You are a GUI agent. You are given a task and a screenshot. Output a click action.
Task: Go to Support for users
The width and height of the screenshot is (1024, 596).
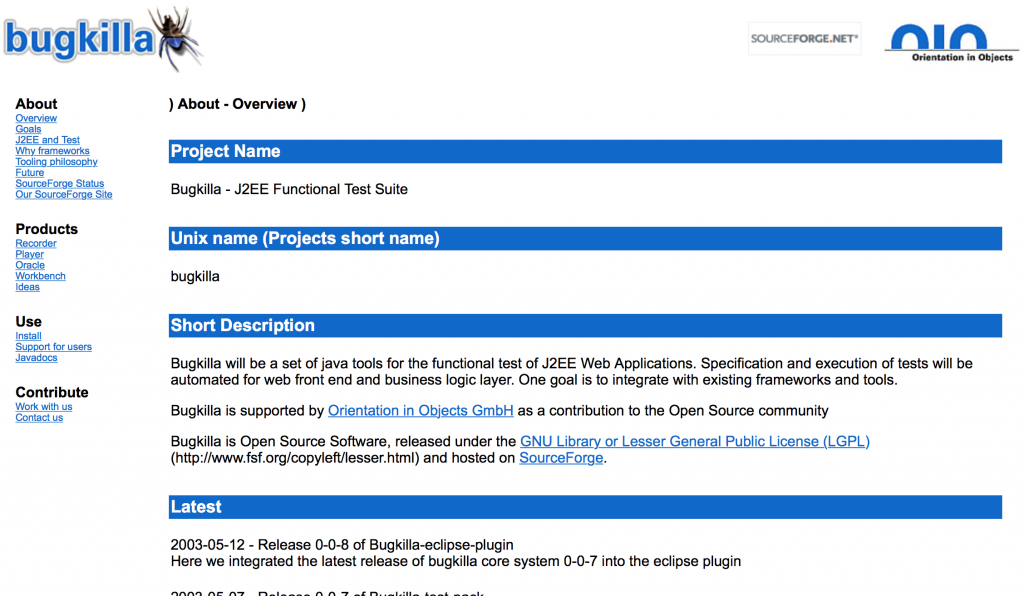coord(54,347)
